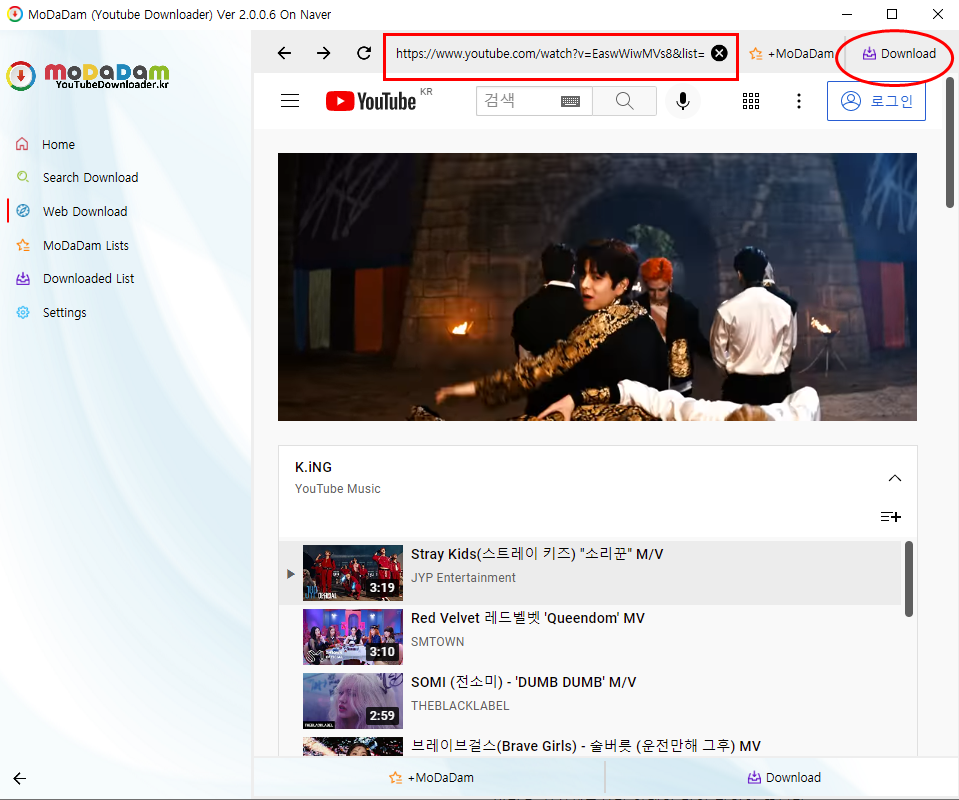Click the main page vertical scrollbar
This screenshot has height=800, width=959.
pos(950,143)
